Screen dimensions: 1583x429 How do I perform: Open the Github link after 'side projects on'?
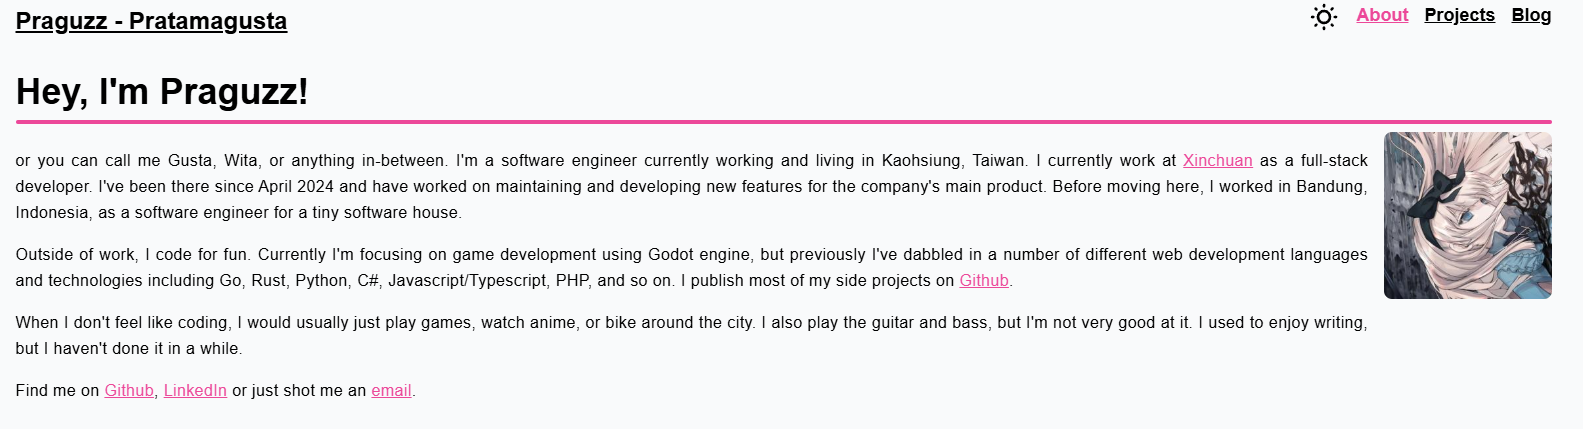(984, 280)
